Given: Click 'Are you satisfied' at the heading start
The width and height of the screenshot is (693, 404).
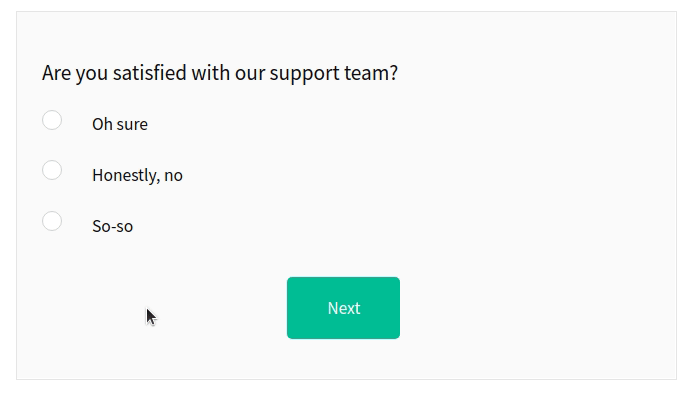Looking at the screenshot, I should [114, 73].
